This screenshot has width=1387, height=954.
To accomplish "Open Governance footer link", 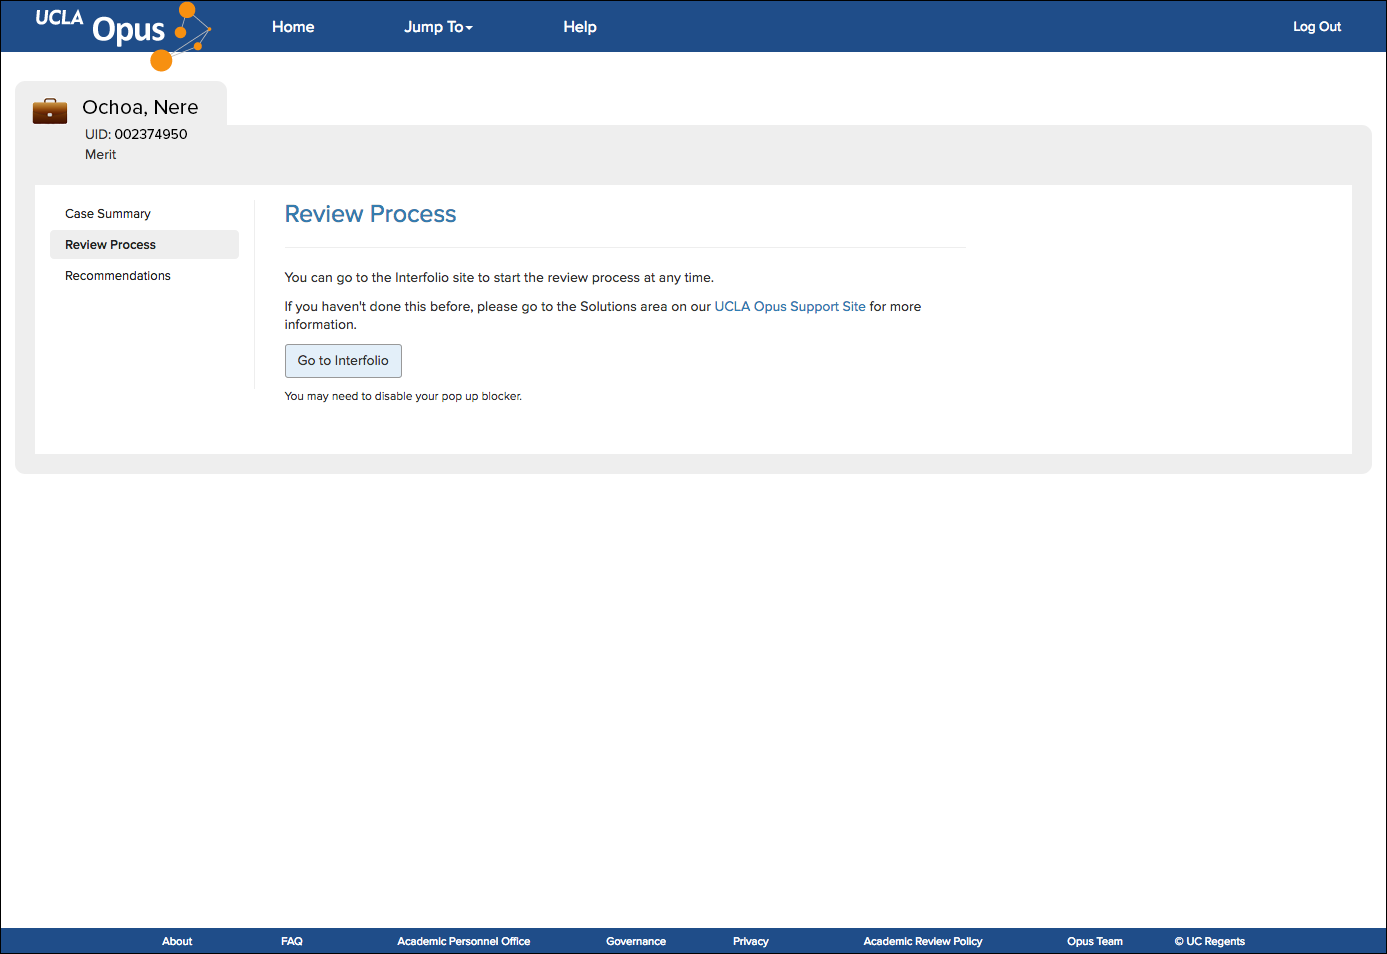I will [x=636, y=941].
